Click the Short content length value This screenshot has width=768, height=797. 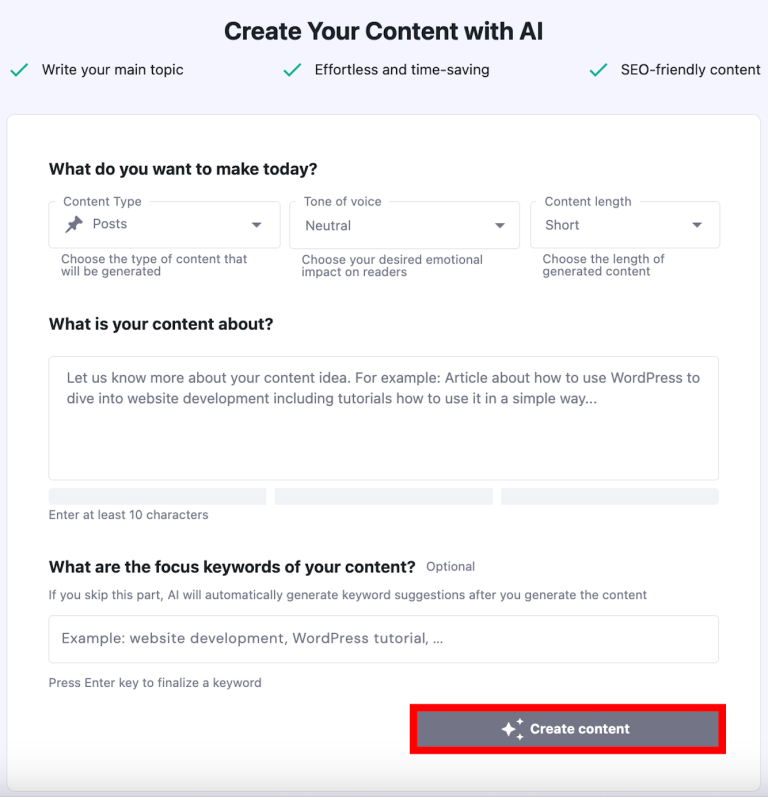[x=562, y=225]
